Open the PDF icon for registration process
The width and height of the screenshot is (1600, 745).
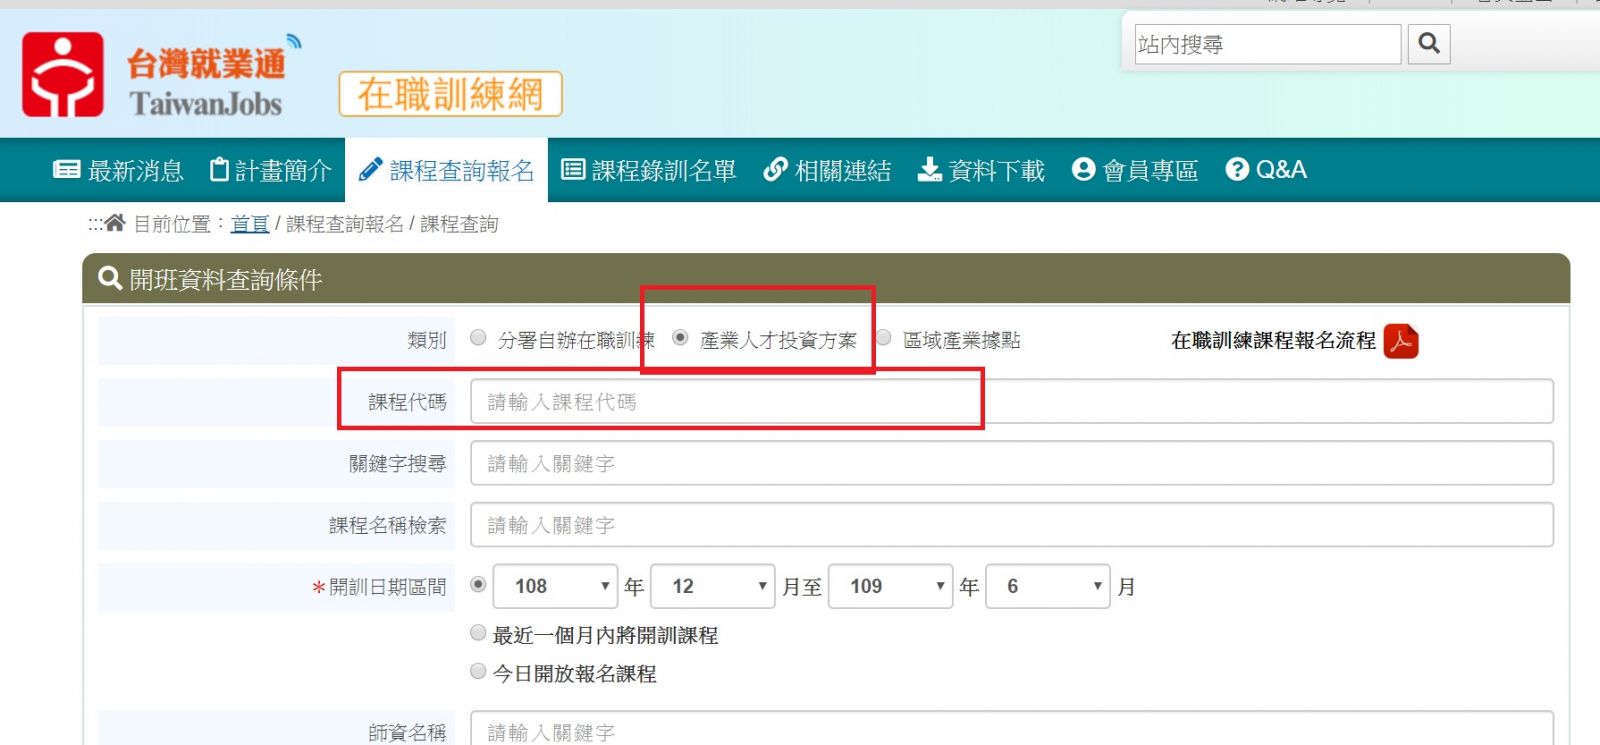pos(1401,341)
